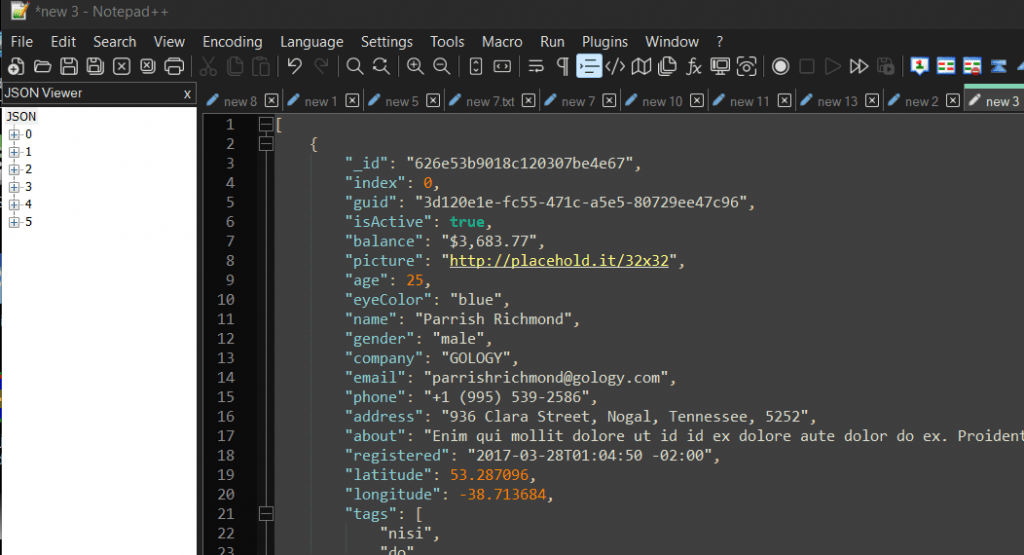
Task: Click the first plugin toolbar icon
Action: [x=920, y=67]
